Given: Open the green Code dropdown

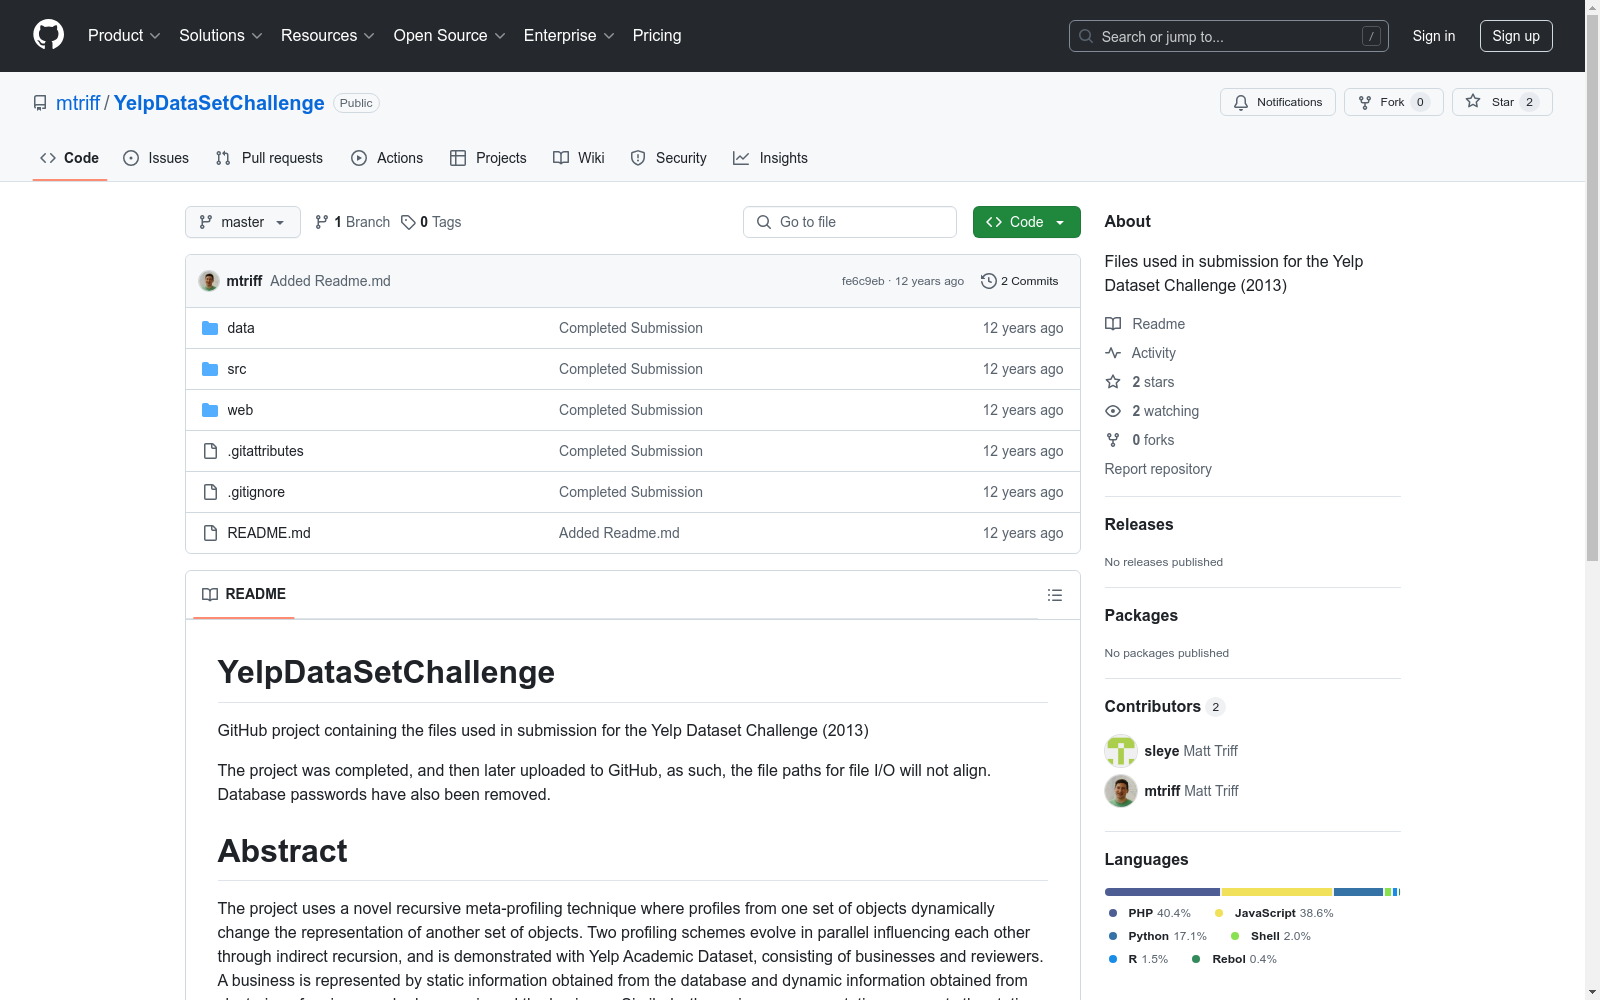Looking at the screenshot, I should coord(1026,222).
